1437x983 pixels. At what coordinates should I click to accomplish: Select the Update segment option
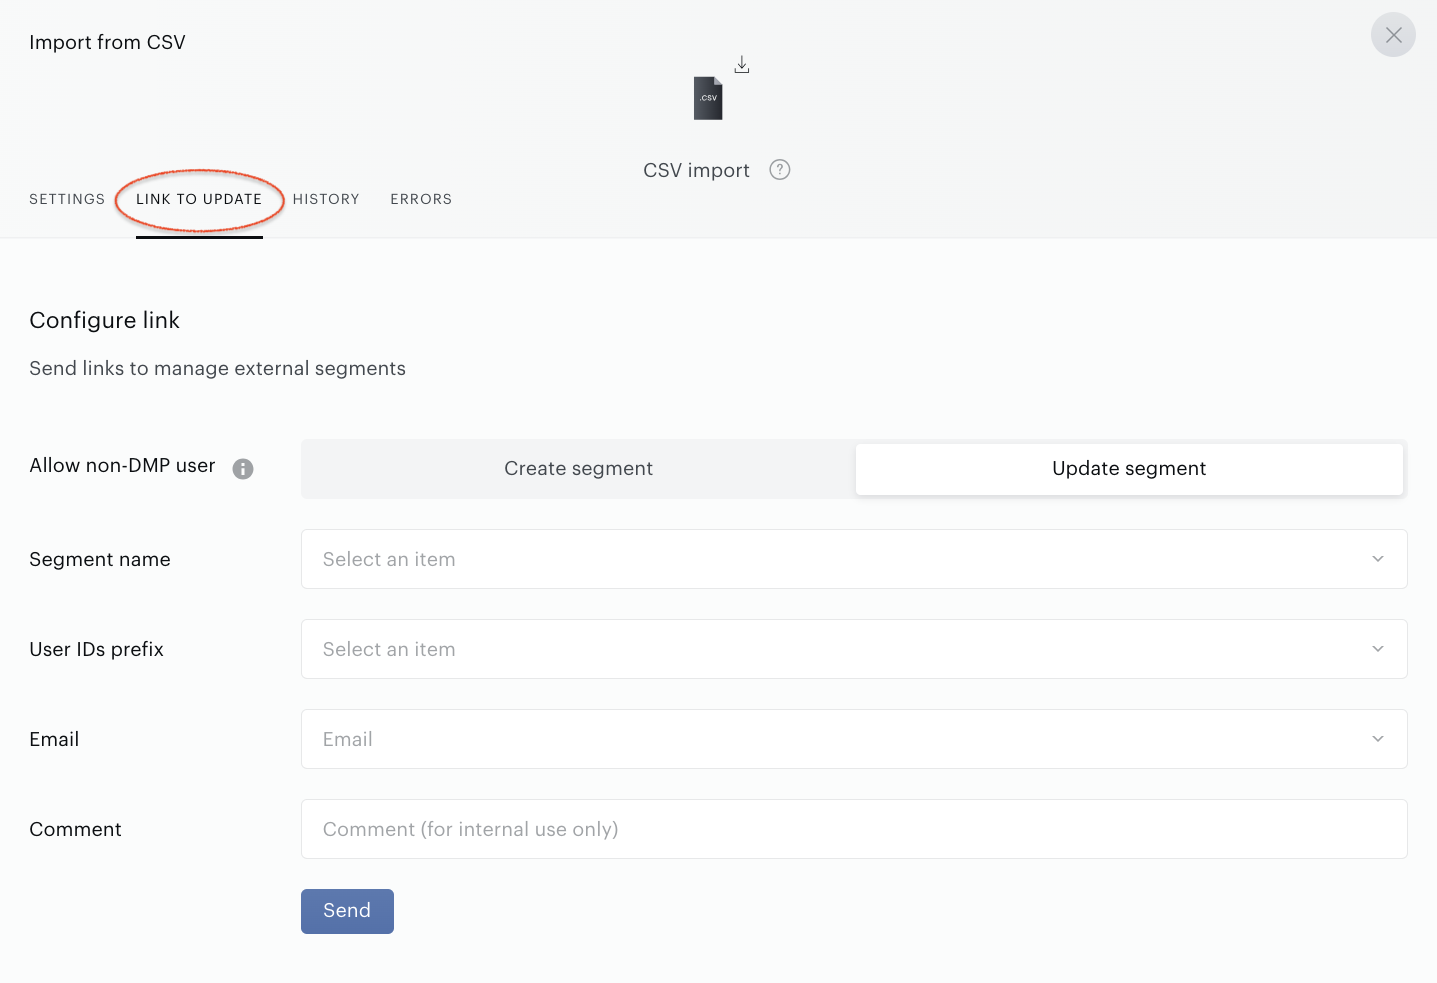pyautogui.click(x=1129, y=469)
